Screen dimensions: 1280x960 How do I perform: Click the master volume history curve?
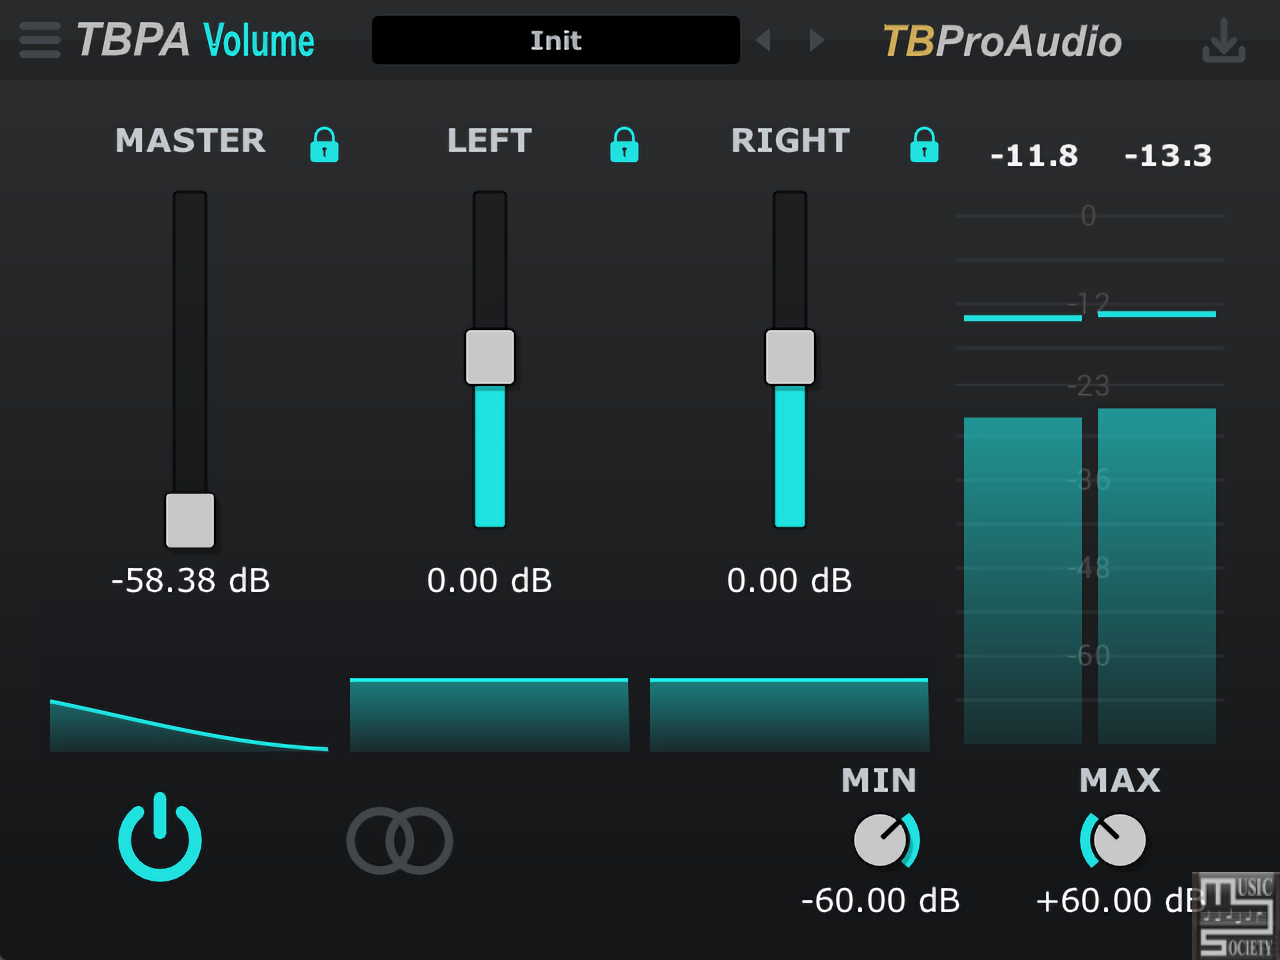[x=189, y=725]
